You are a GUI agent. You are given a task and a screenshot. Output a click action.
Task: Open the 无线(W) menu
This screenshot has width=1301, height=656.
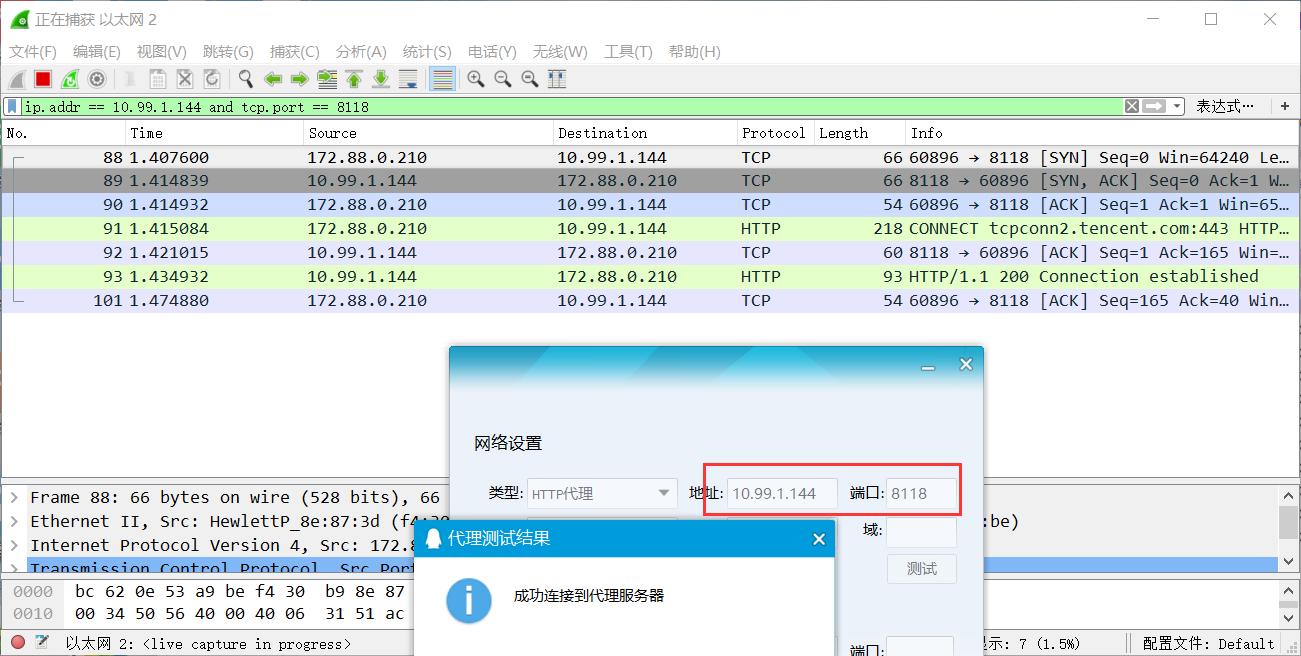[560, 52]
